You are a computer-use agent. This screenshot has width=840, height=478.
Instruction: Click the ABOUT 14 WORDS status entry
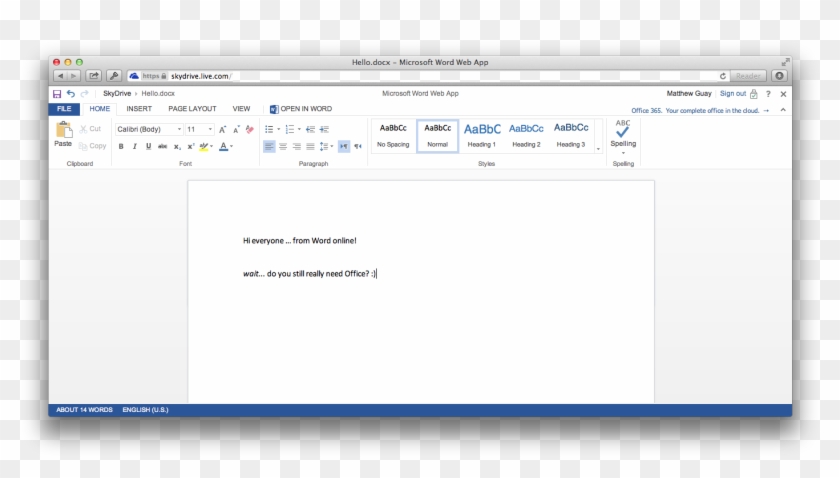[85, 410]
